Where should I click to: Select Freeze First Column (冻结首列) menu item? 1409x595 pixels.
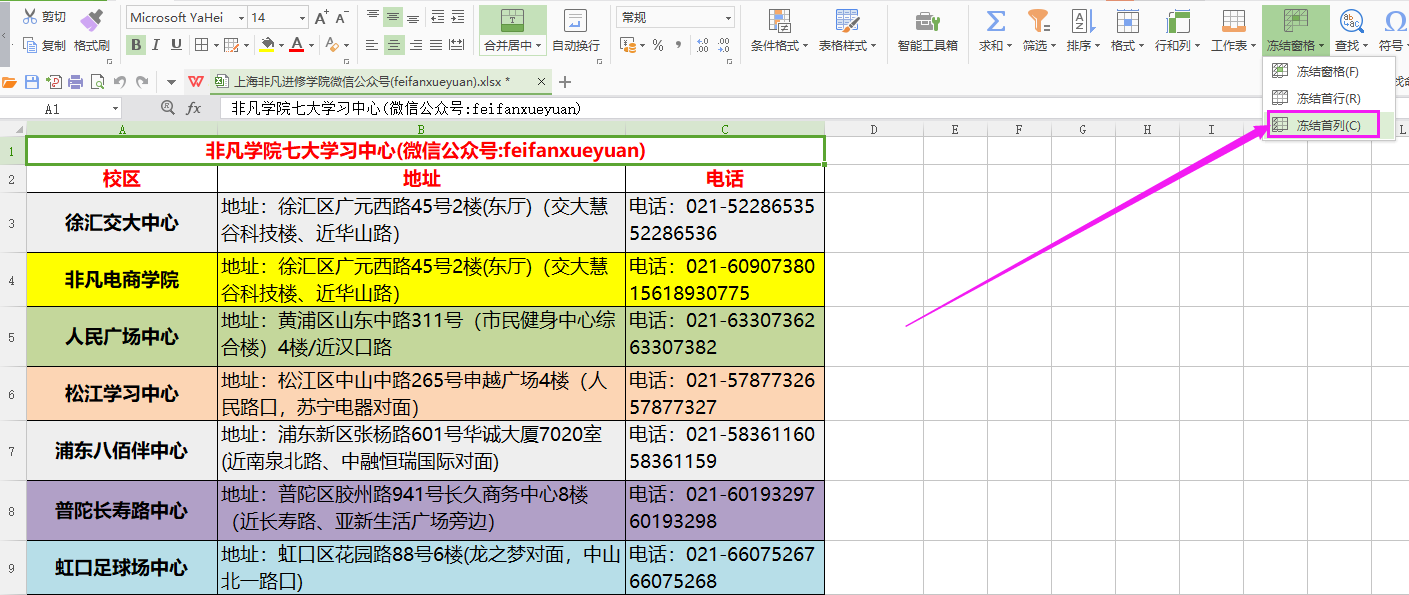tap(1327, 125)
